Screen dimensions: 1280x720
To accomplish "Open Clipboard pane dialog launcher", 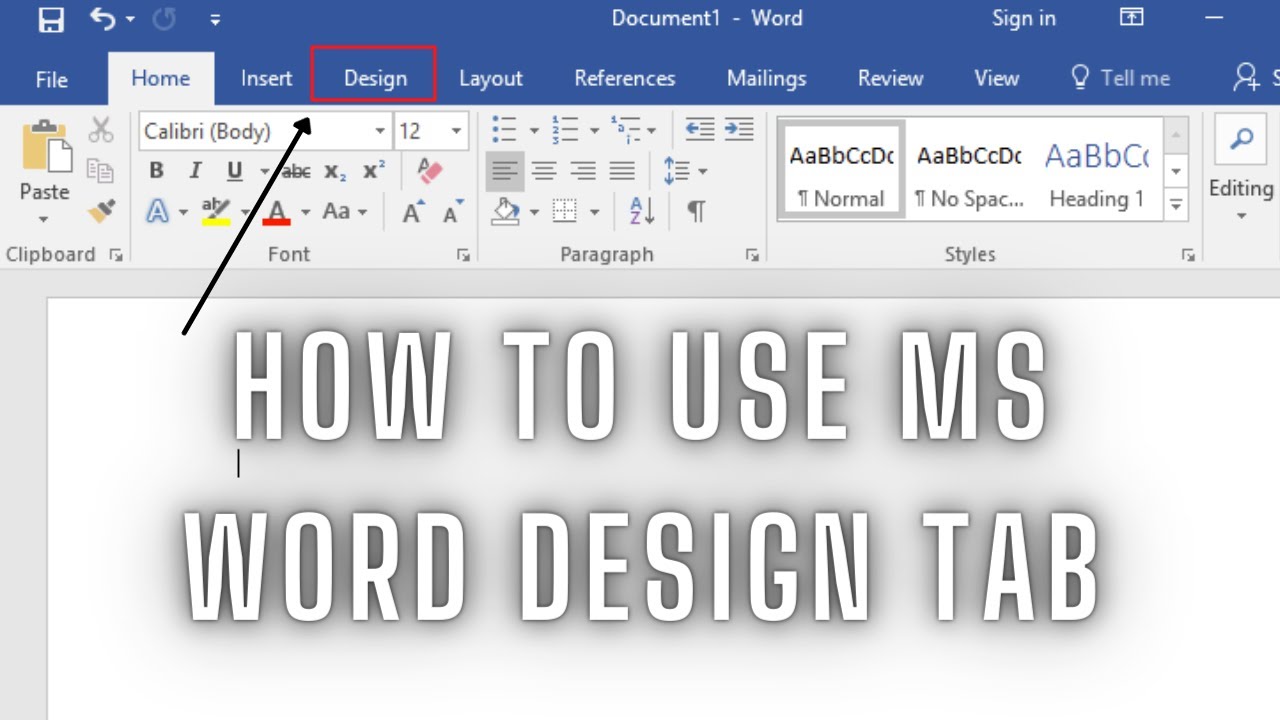I will [115, 255].
